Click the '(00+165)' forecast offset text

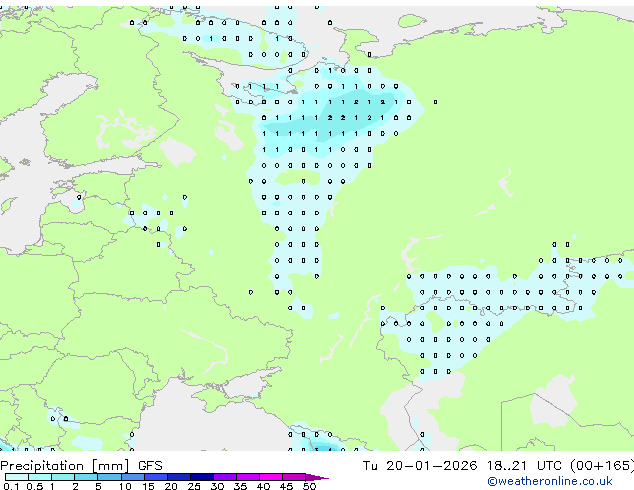(x=602, y=466)
